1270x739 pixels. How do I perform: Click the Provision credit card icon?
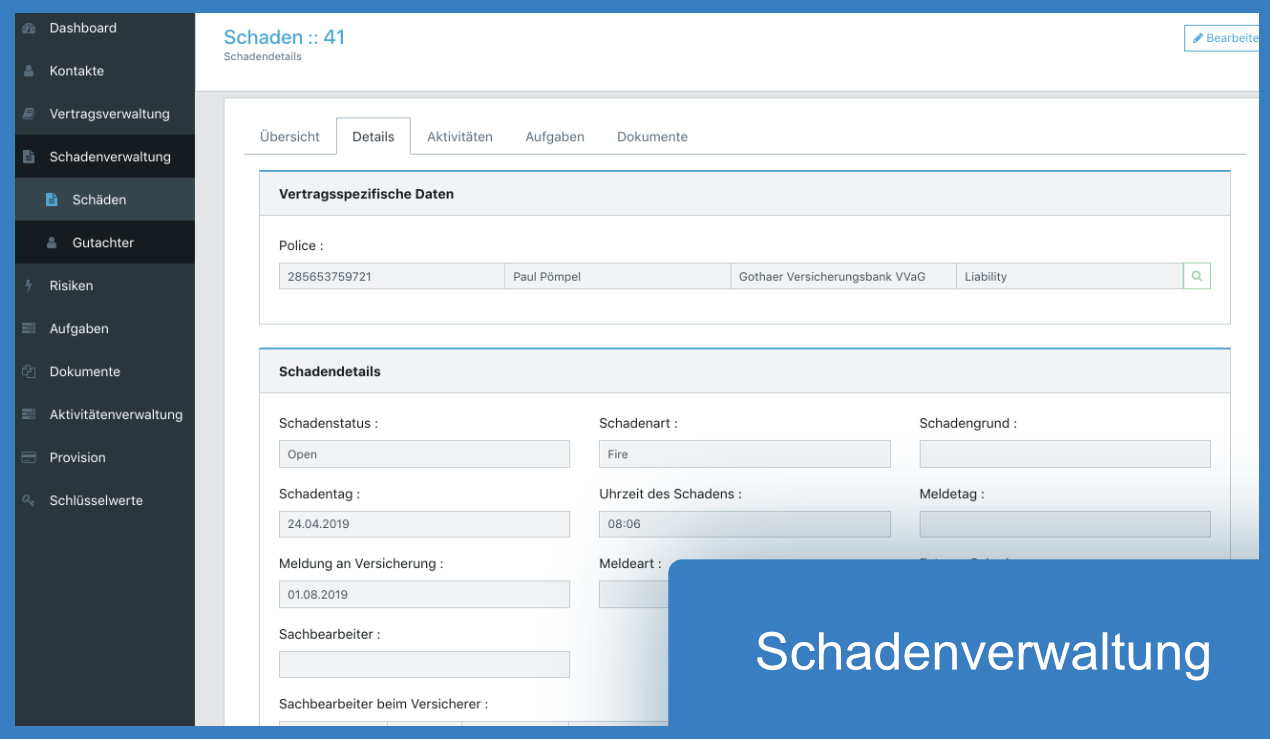29,458
